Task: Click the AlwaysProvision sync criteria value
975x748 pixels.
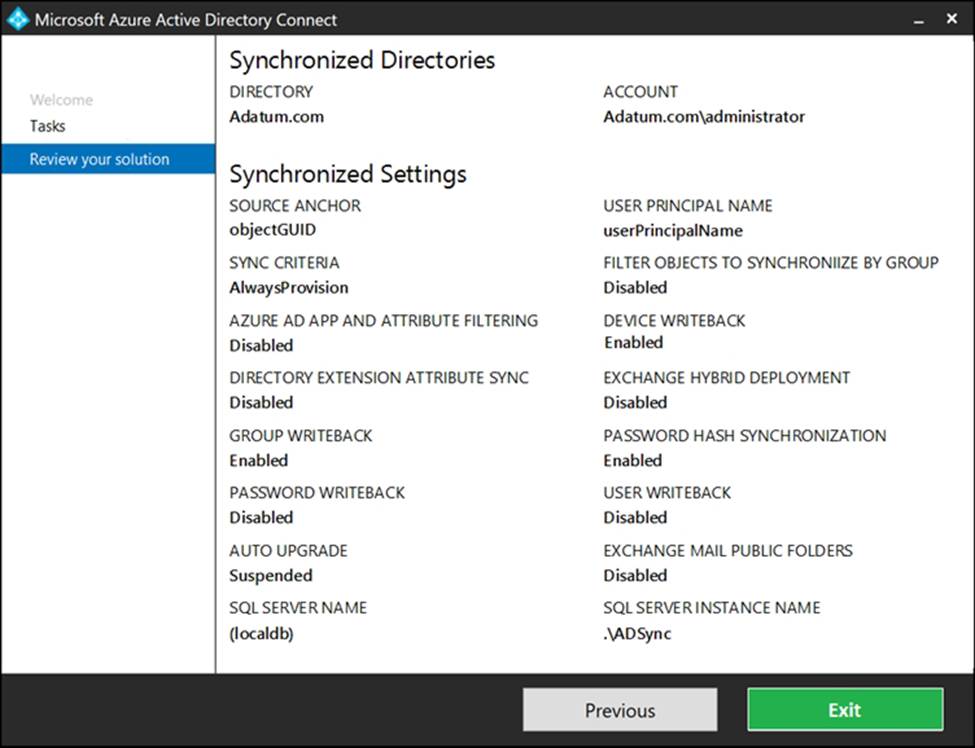Action: coord(289,287)
